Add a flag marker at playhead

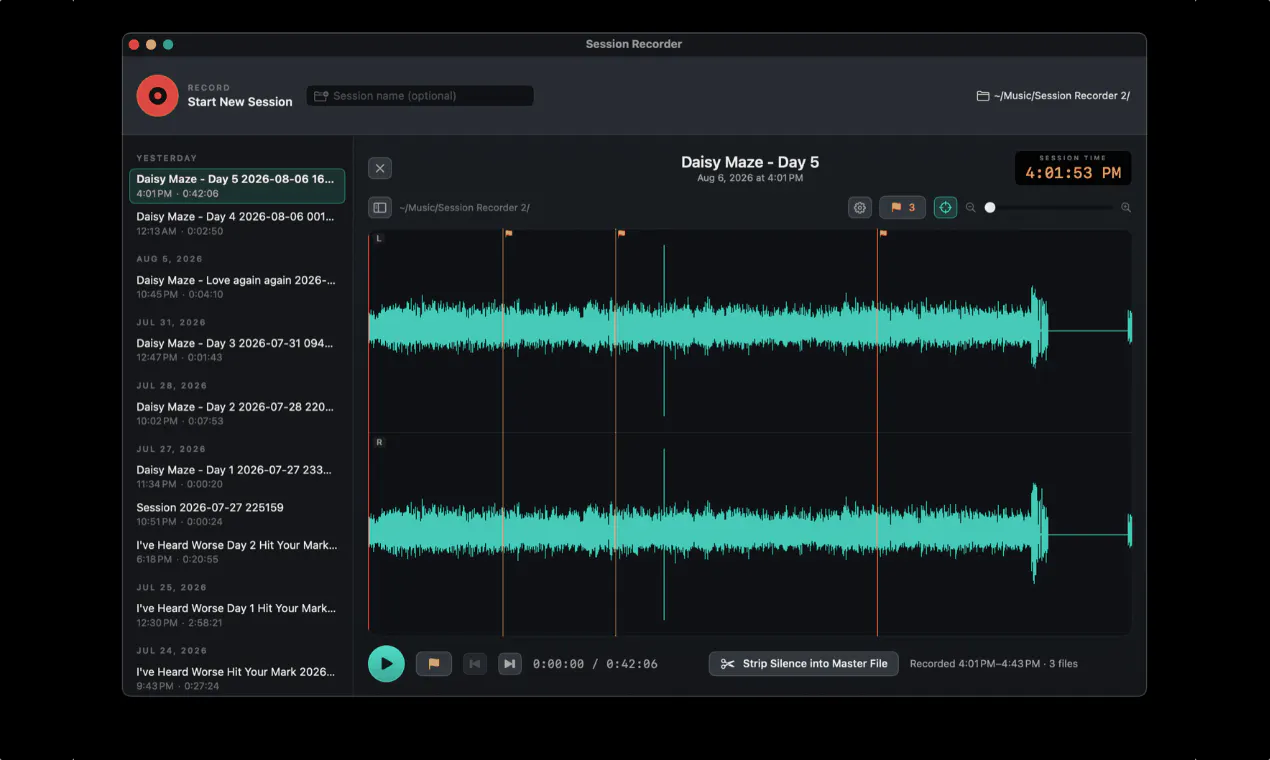pos(434,664)
